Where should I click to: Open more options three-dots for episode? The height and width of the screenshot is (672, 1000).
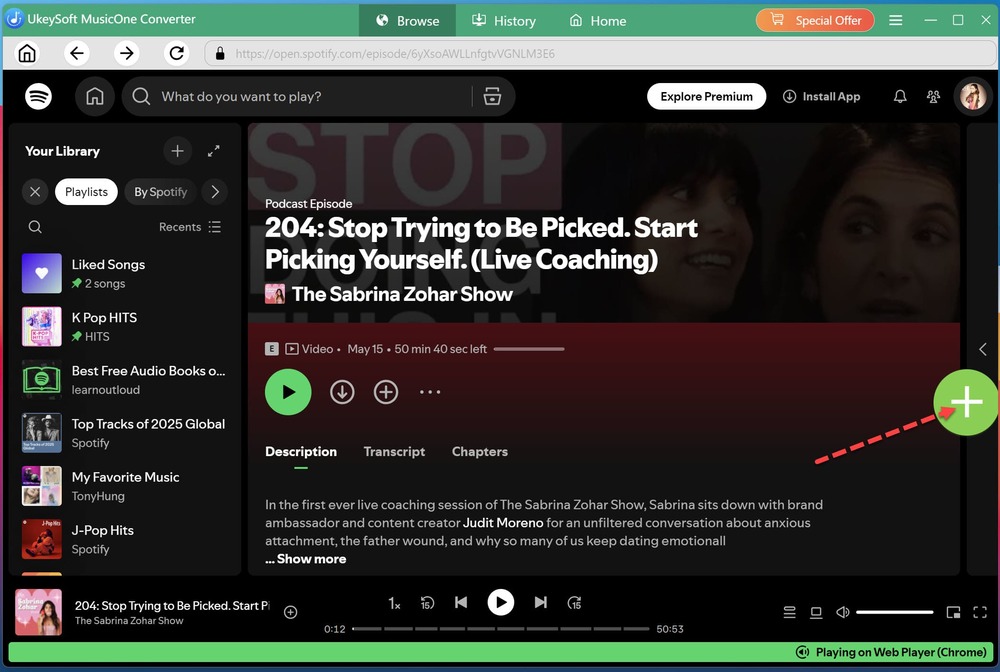point(430,391)
